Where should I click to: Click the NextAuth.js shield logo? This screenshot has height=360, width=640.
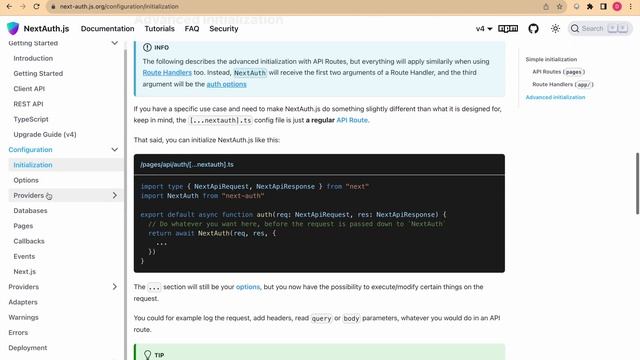13,28
